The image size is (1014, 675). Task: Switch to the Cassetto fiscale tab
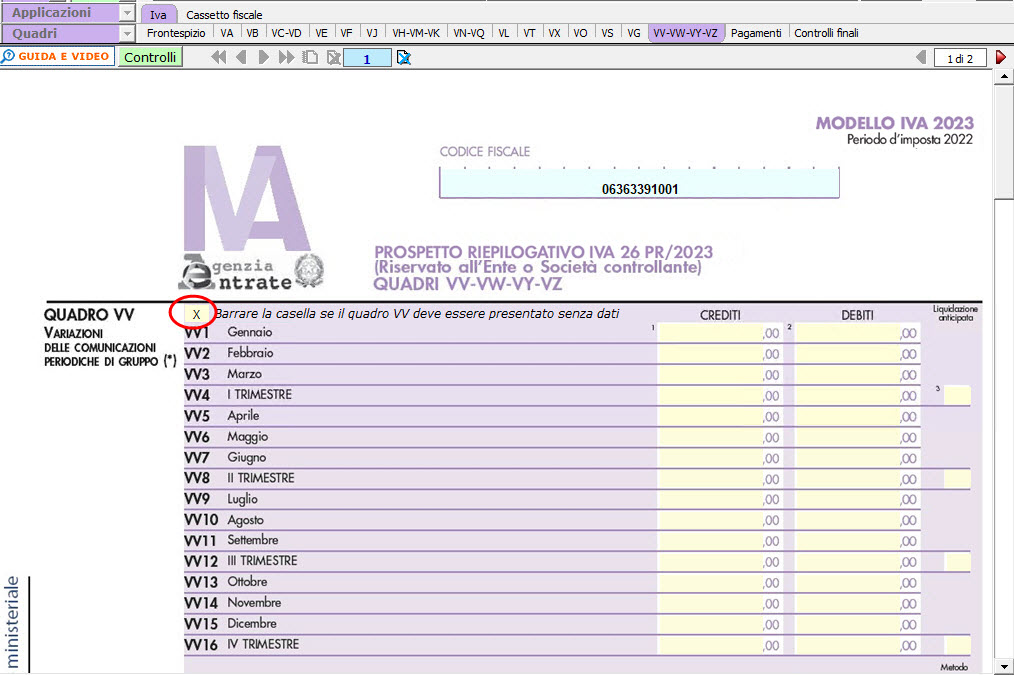click(224, 14)
